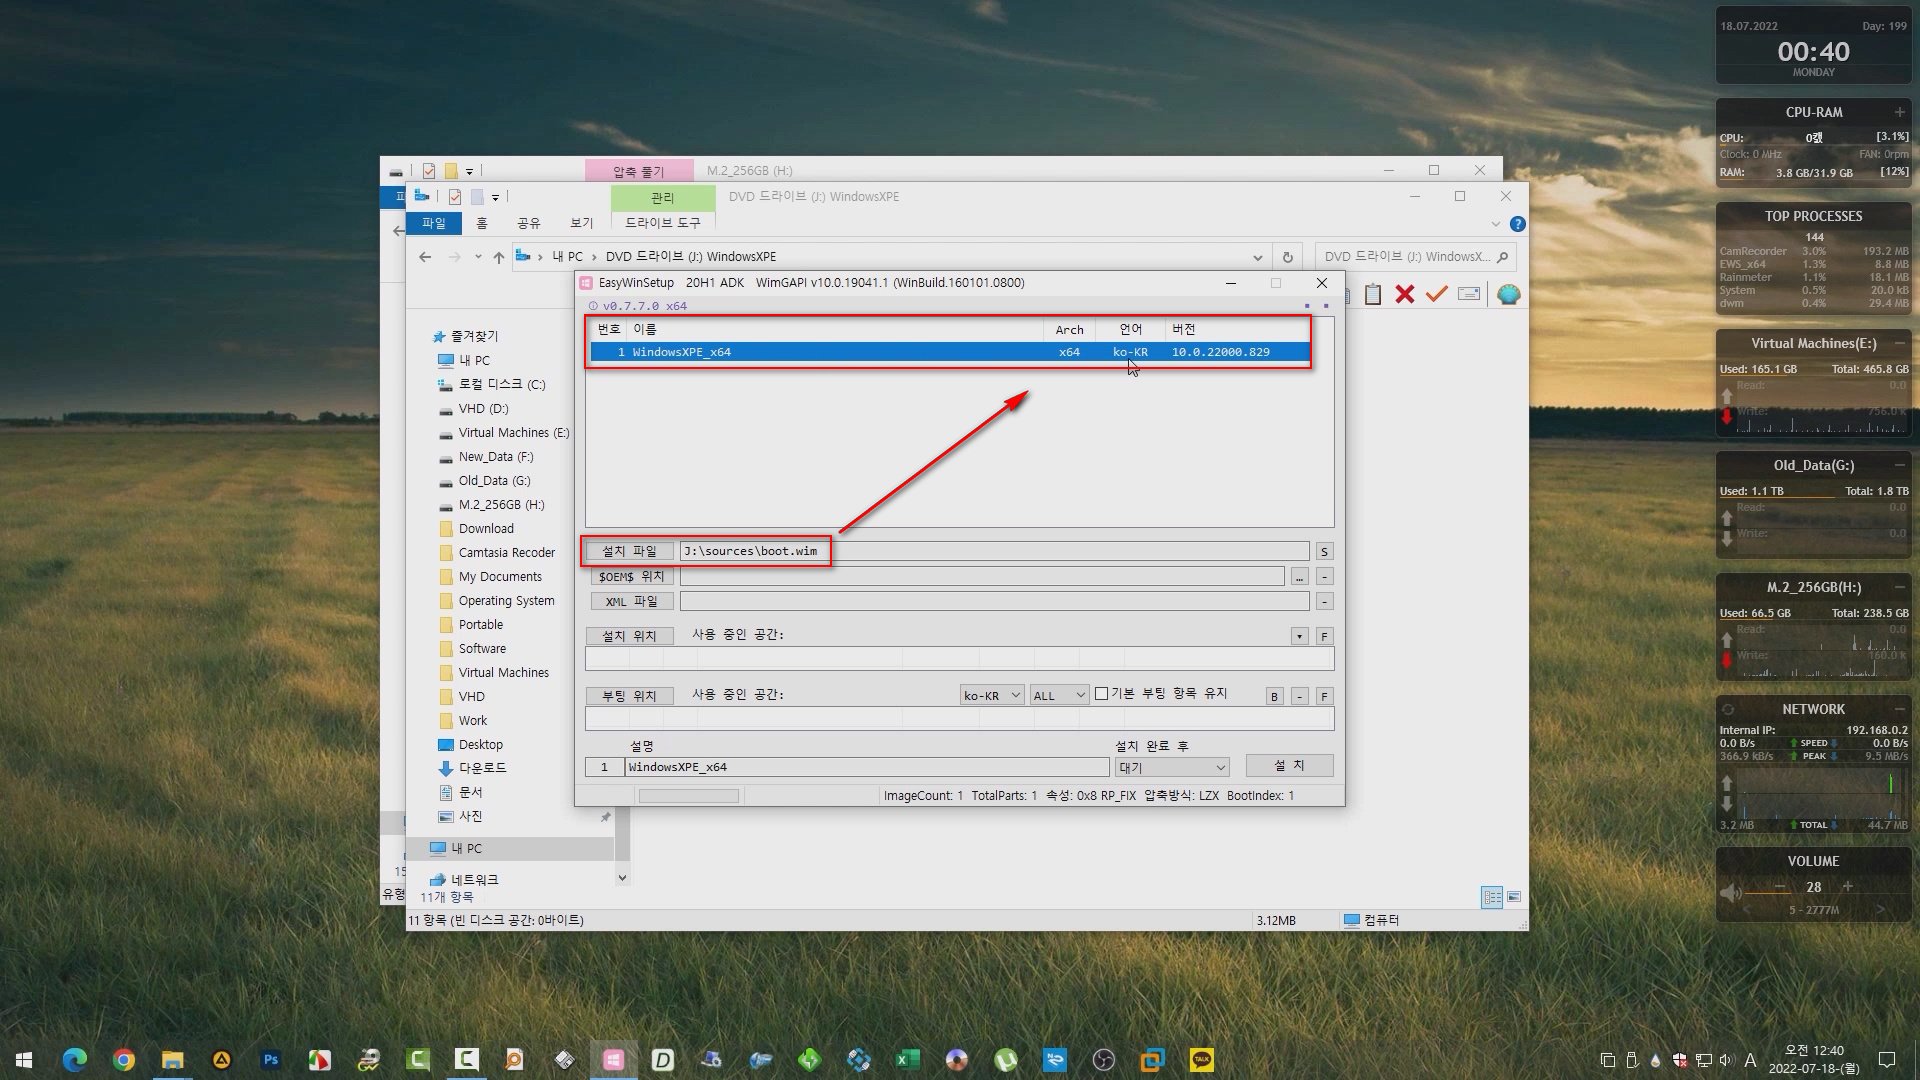Click the 'XML 파일' button

[631, 601]
